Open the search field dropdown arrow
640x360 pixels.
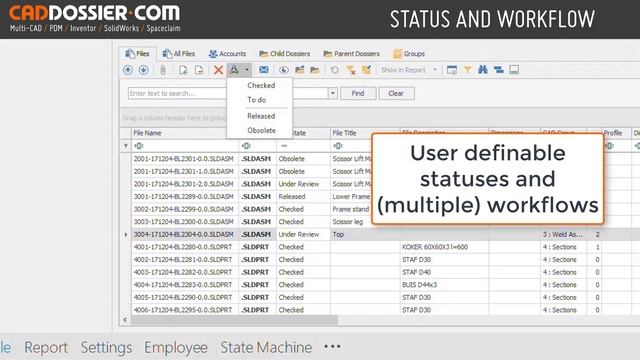[333, 93]
